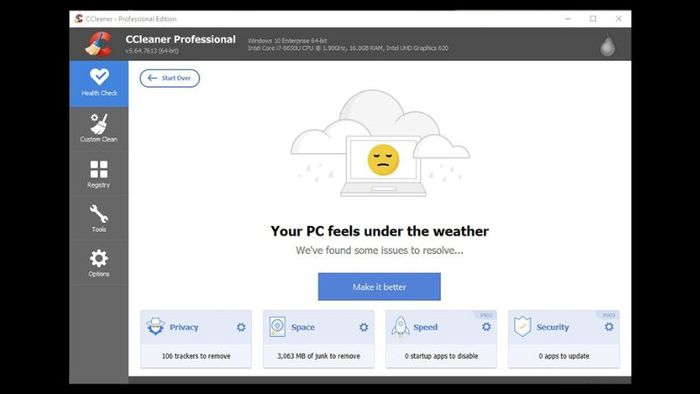The width and height of the screenshot is (700, 394).
Task: Switch to Custom Clean in sidebar
Action: pyautogui.click(x=99, y=129)
